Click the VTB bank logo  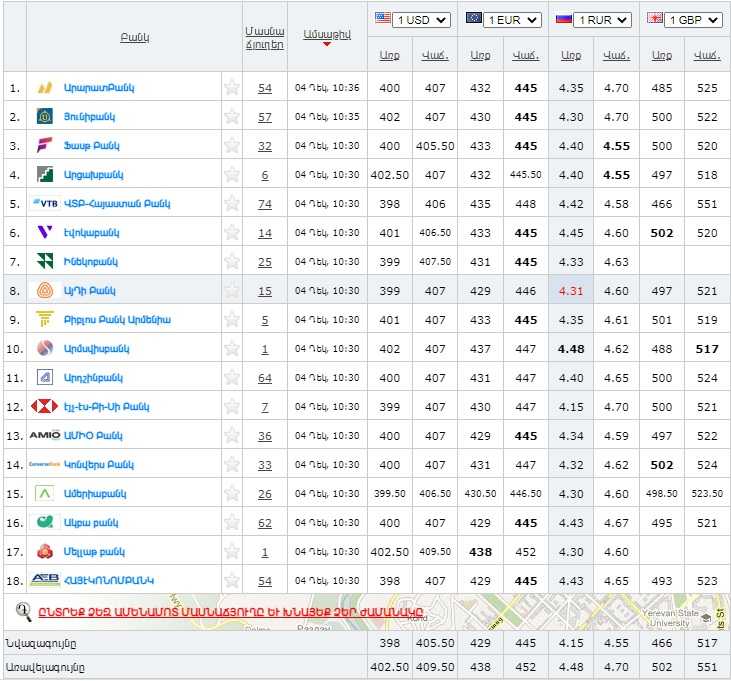tap(45, 204)
